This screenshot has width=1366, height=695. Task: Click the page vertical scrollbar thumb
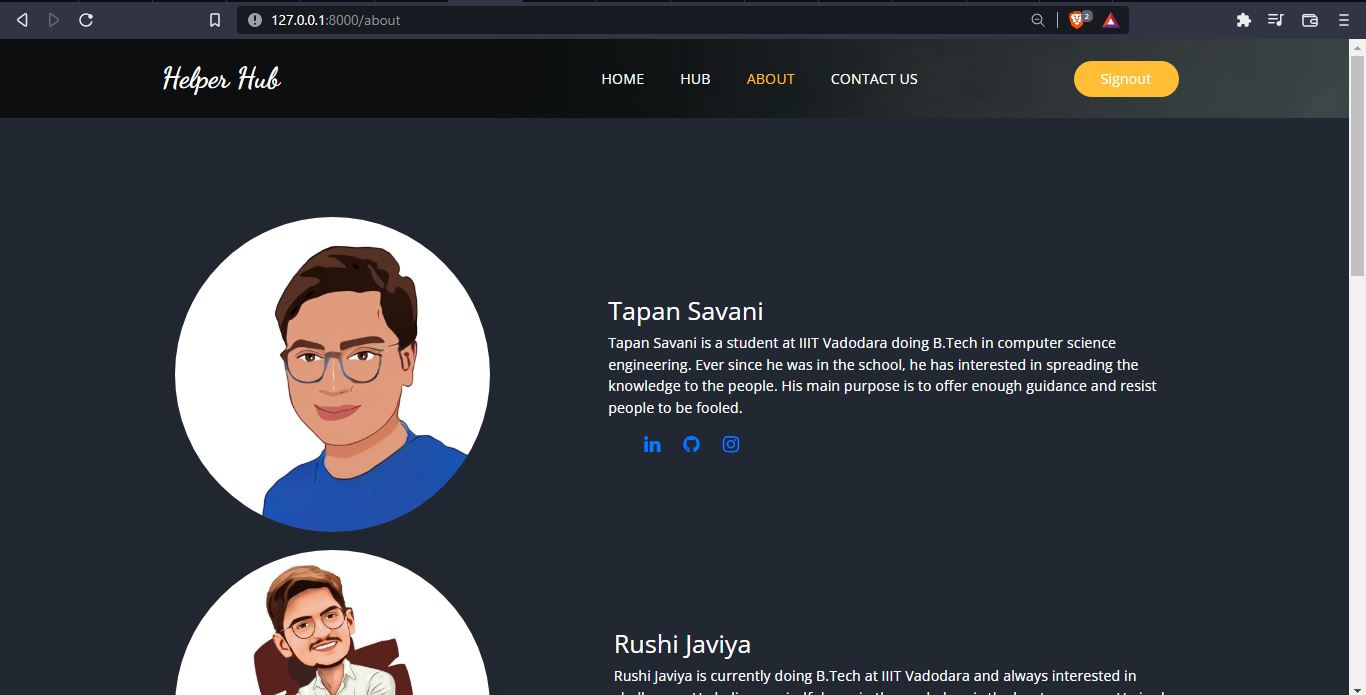(1358, 165)
